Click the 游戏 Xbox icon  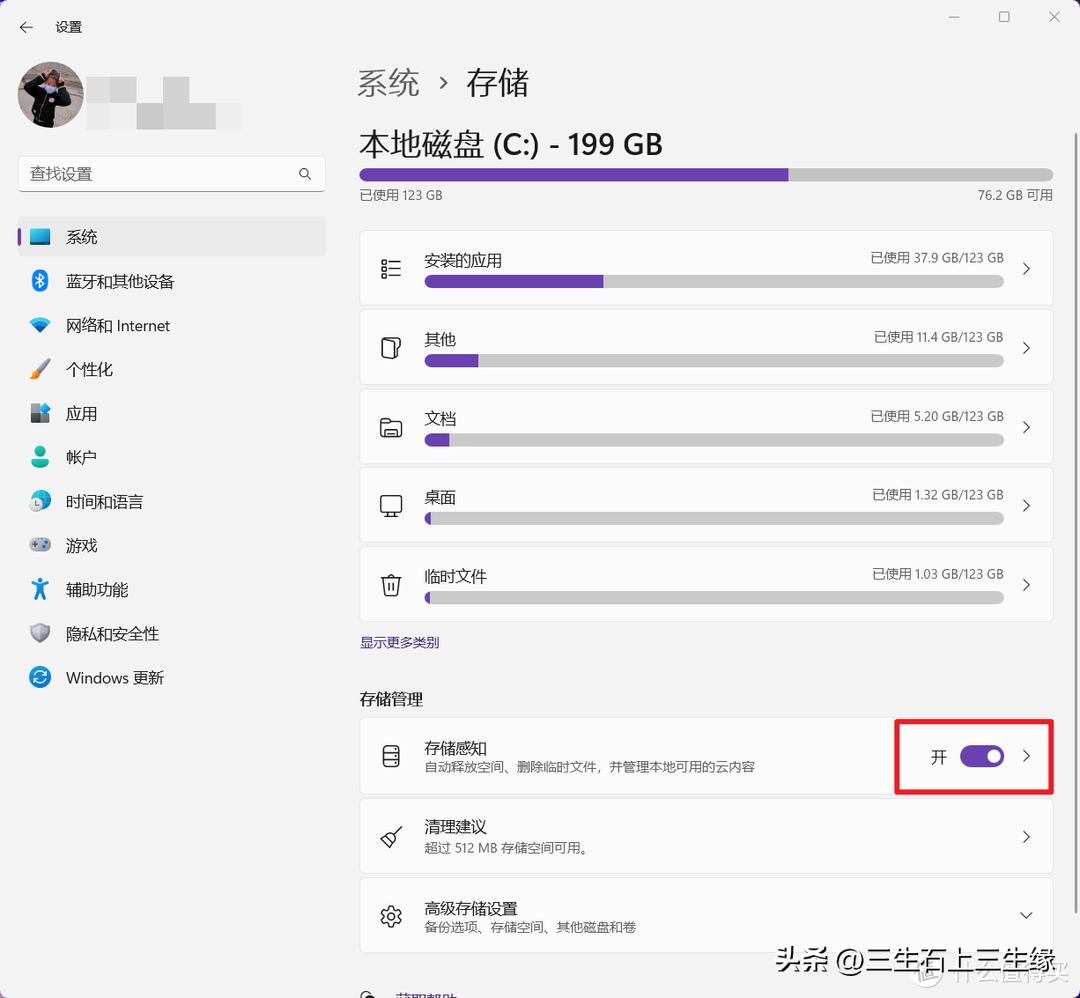[x=39, y=545]
